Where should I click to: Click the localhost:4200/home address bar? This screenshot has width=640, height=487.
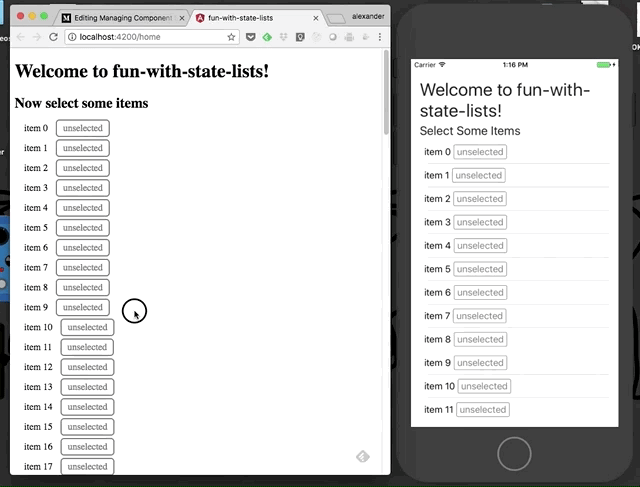point(150,37)
